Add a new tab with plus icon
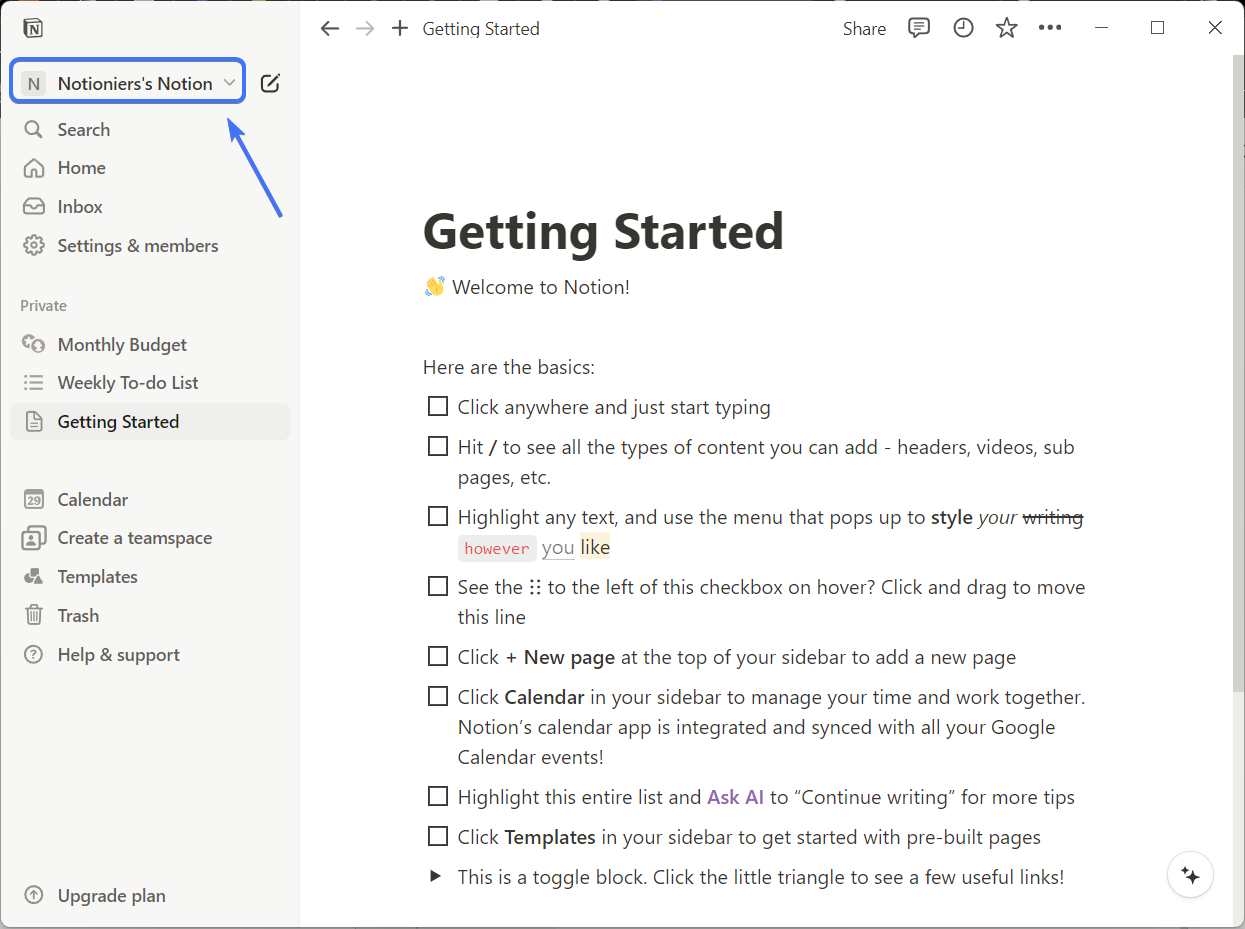Image resolution: width=1245 pixels, height=929 pixels. 400,28
